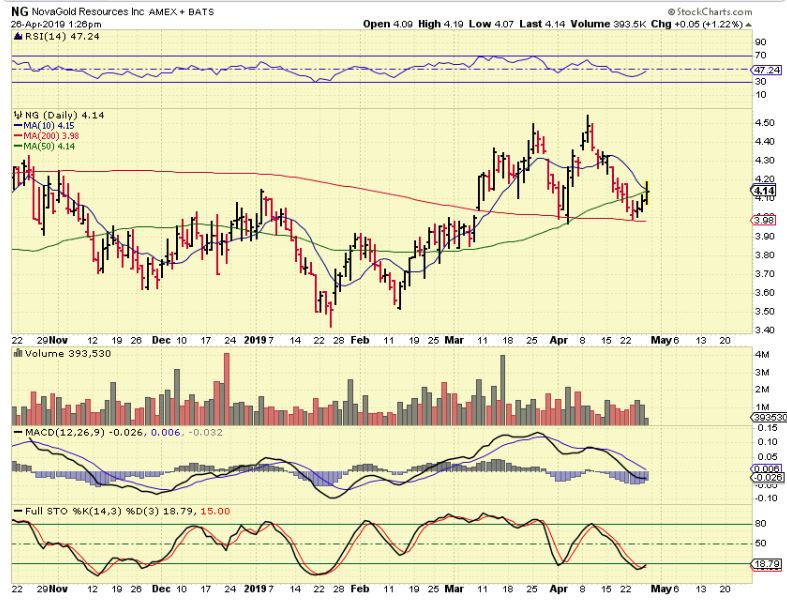787x601 pixels.
Task: Click the 0.15 MACD axis label
Action: click(768, 428)
